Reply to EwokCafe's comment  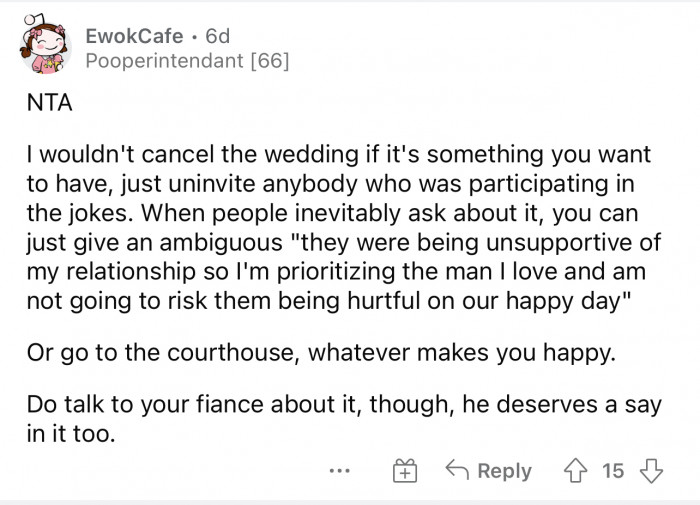(487, 471)
